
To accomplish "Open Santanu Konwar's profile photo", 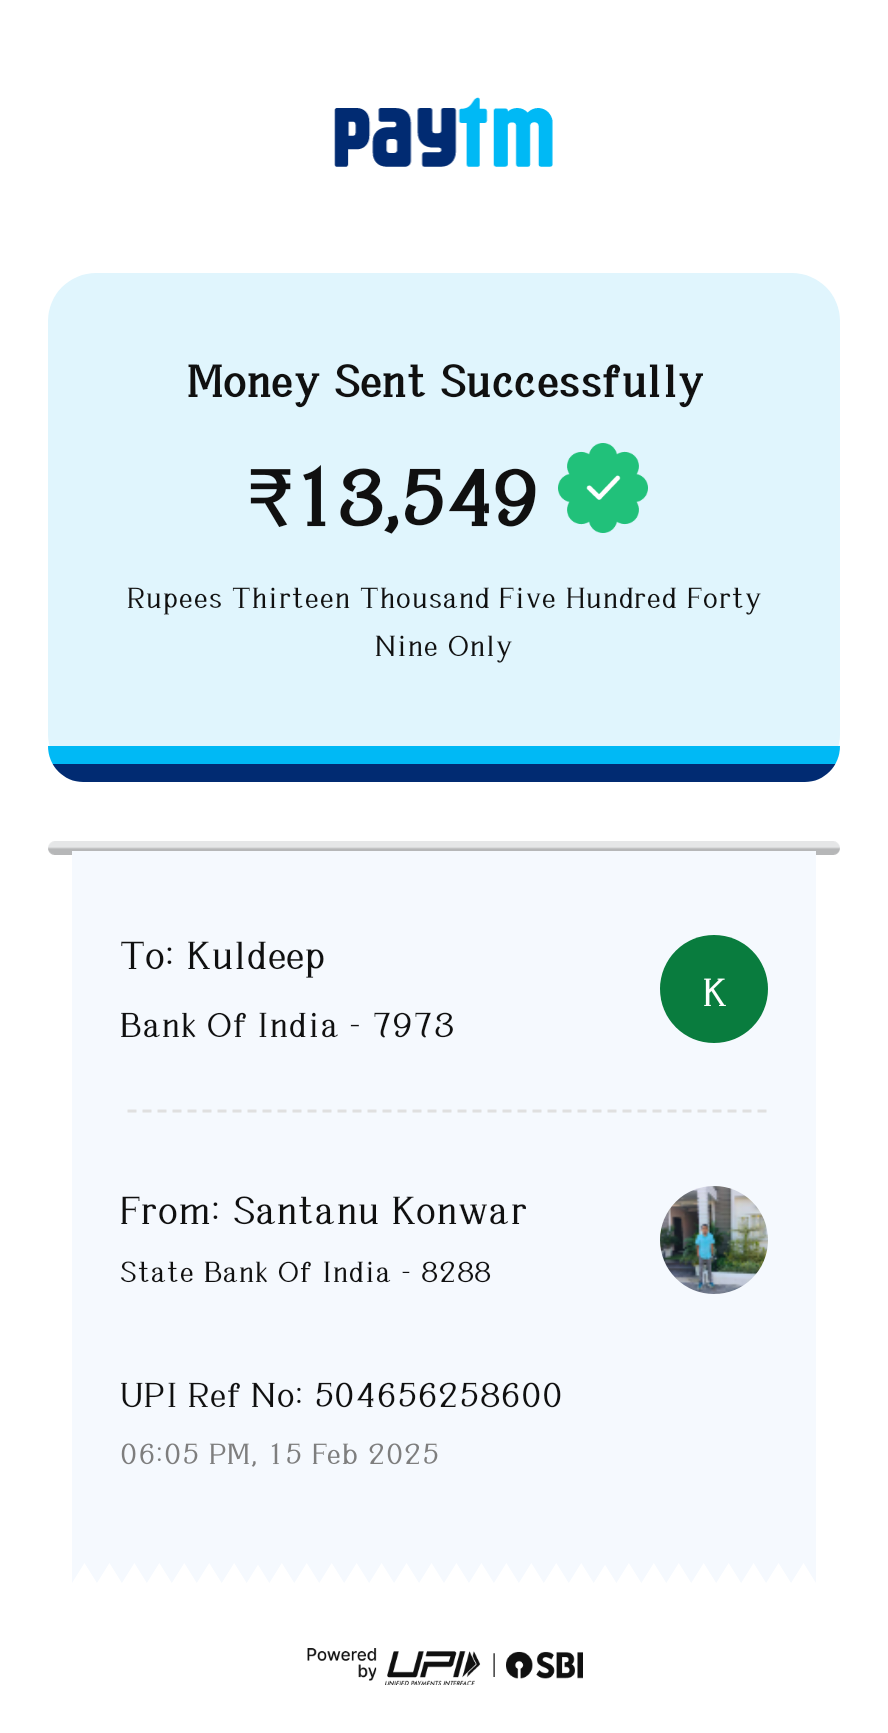I will pos(713,1240).
